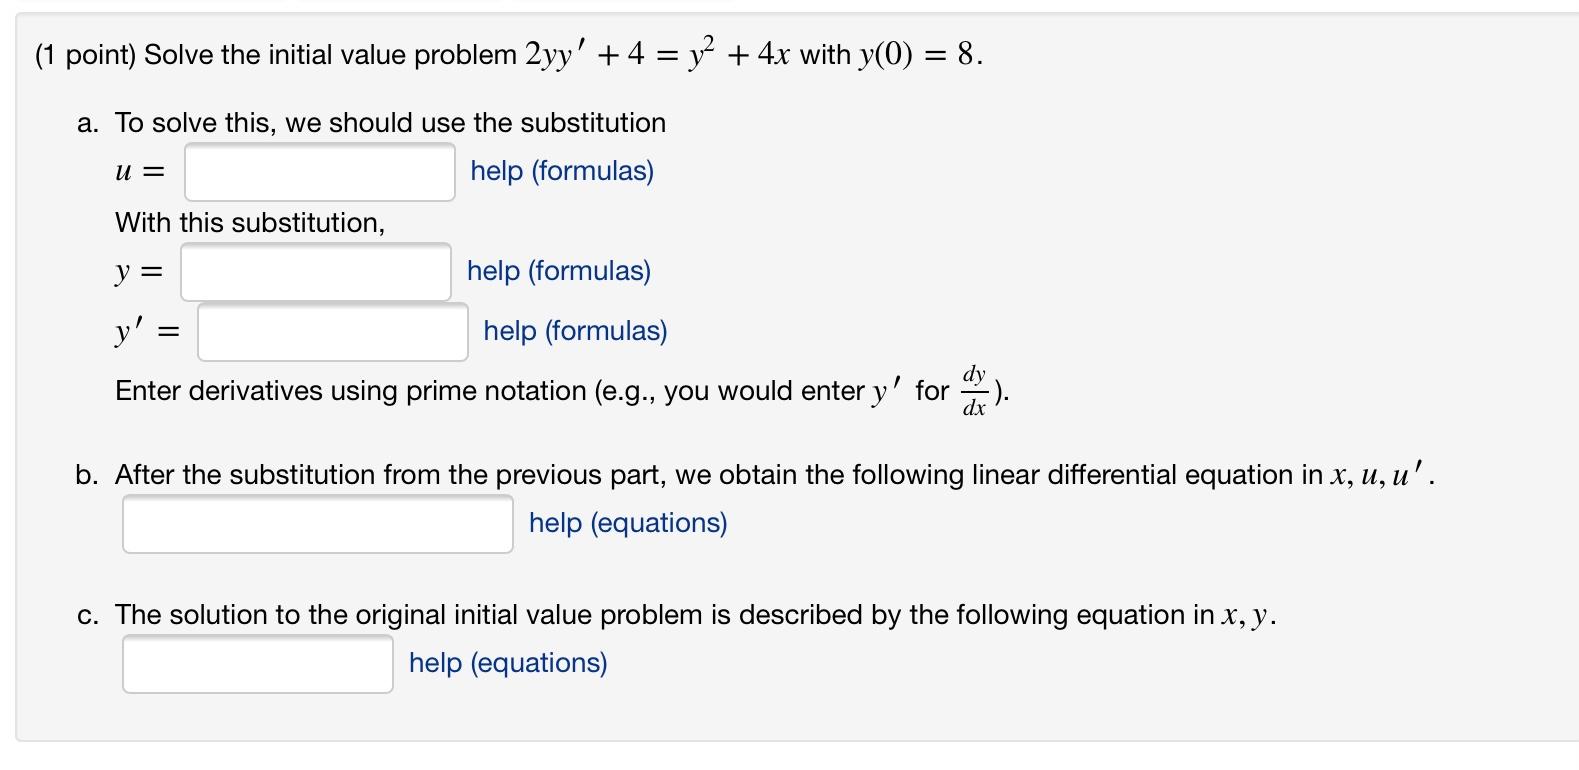Open the help (equations) link in part b
The width and height of the screenshot is (1579, 770).
coord(629,522)
